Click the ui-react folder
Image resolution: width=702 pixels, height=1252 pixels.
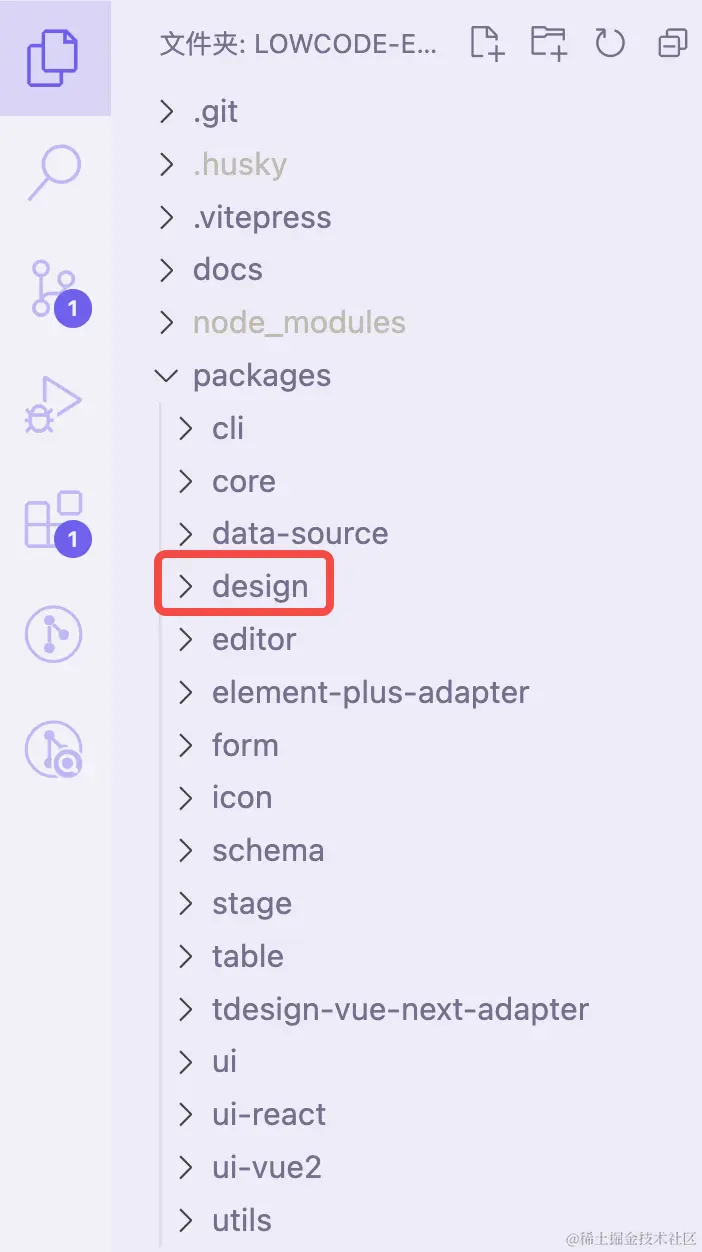click(x=269, y=1115)
